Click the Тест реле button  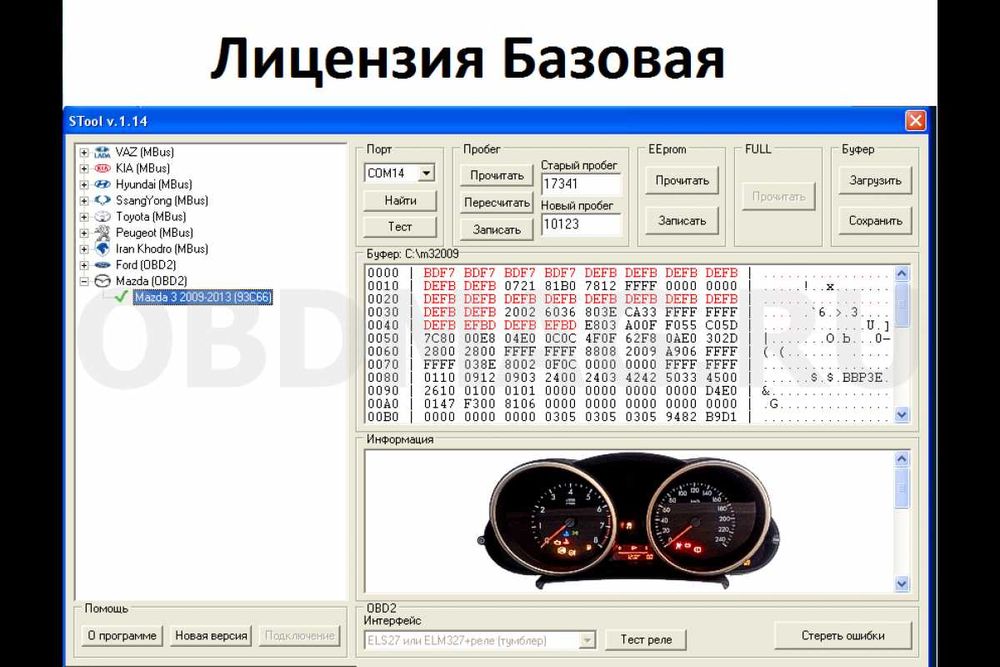click(x=645, y=640)
